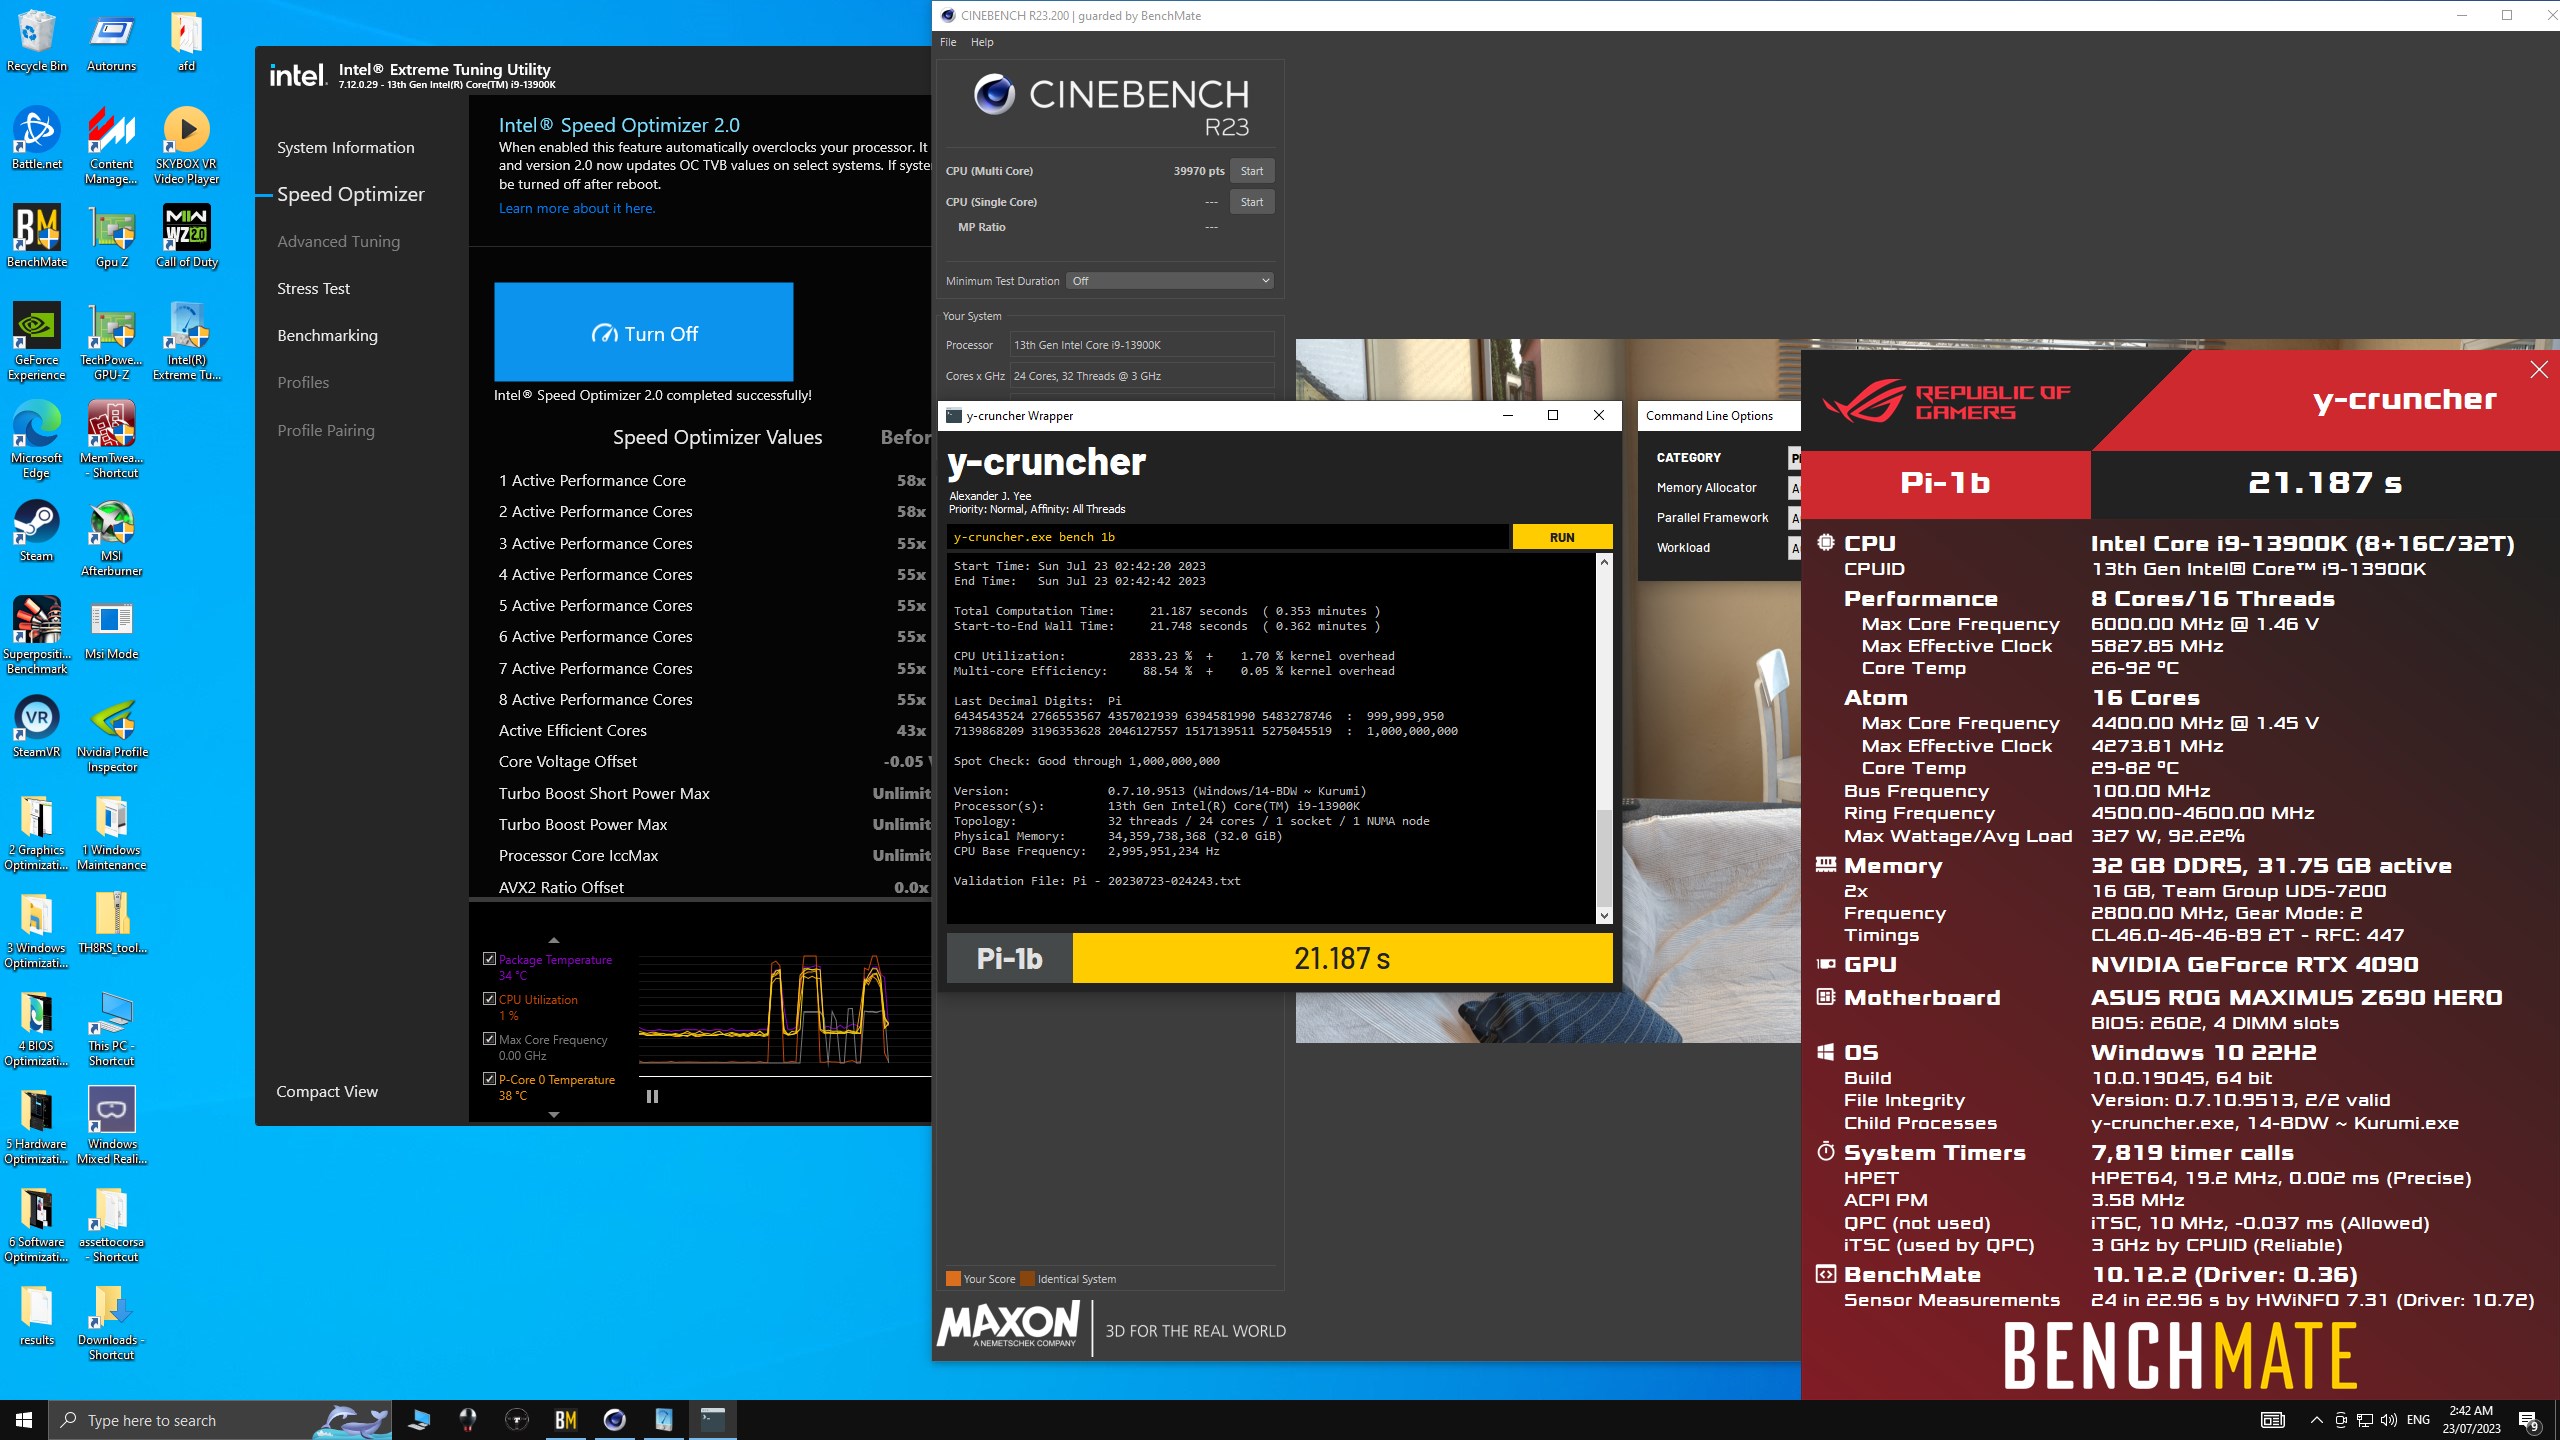The image size is (2560, 1440).
Task: Open the Windows Start menu
Action: (x=24, y=1420)
